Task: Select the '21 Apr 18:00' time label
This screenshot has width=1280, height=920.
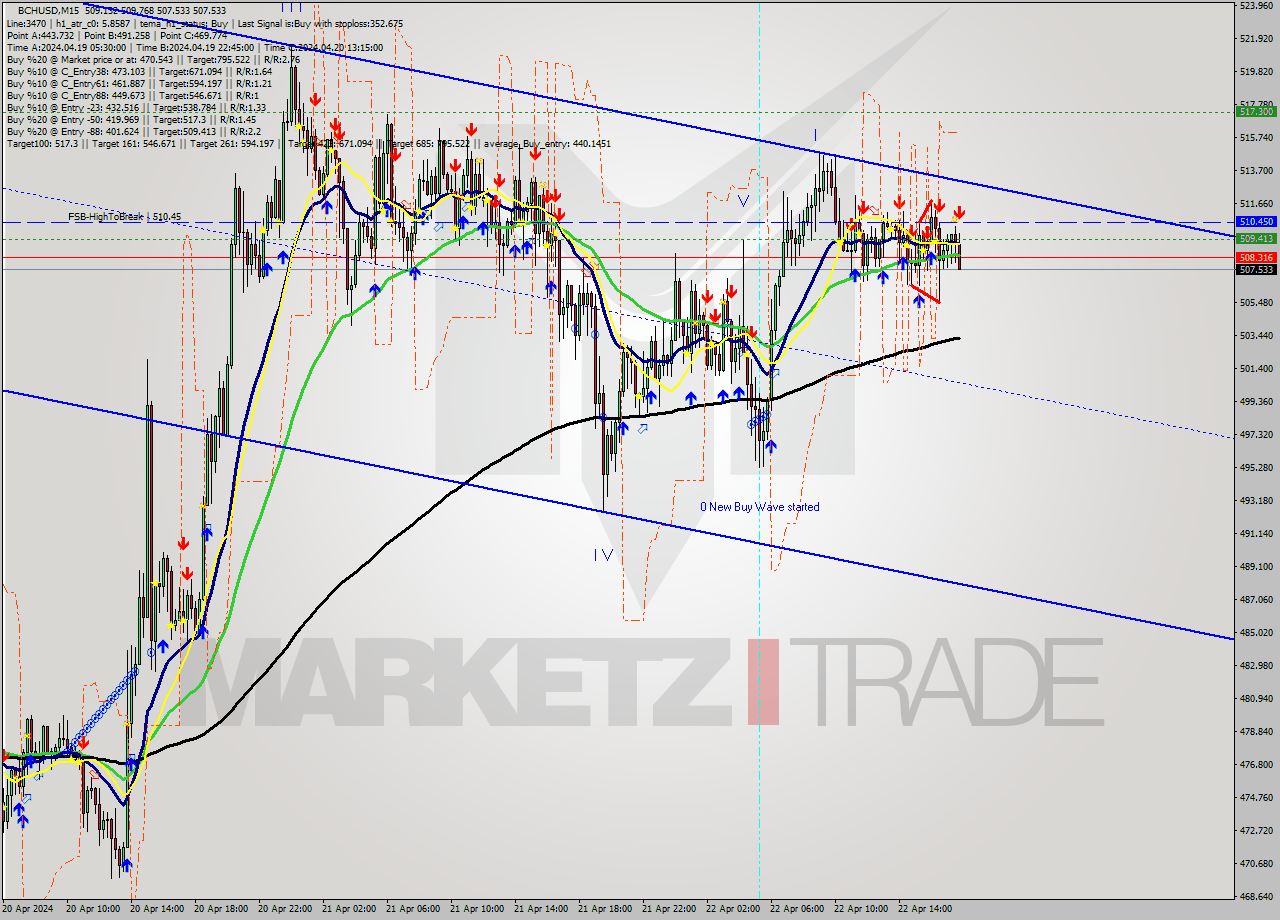Action: (606, 910)
